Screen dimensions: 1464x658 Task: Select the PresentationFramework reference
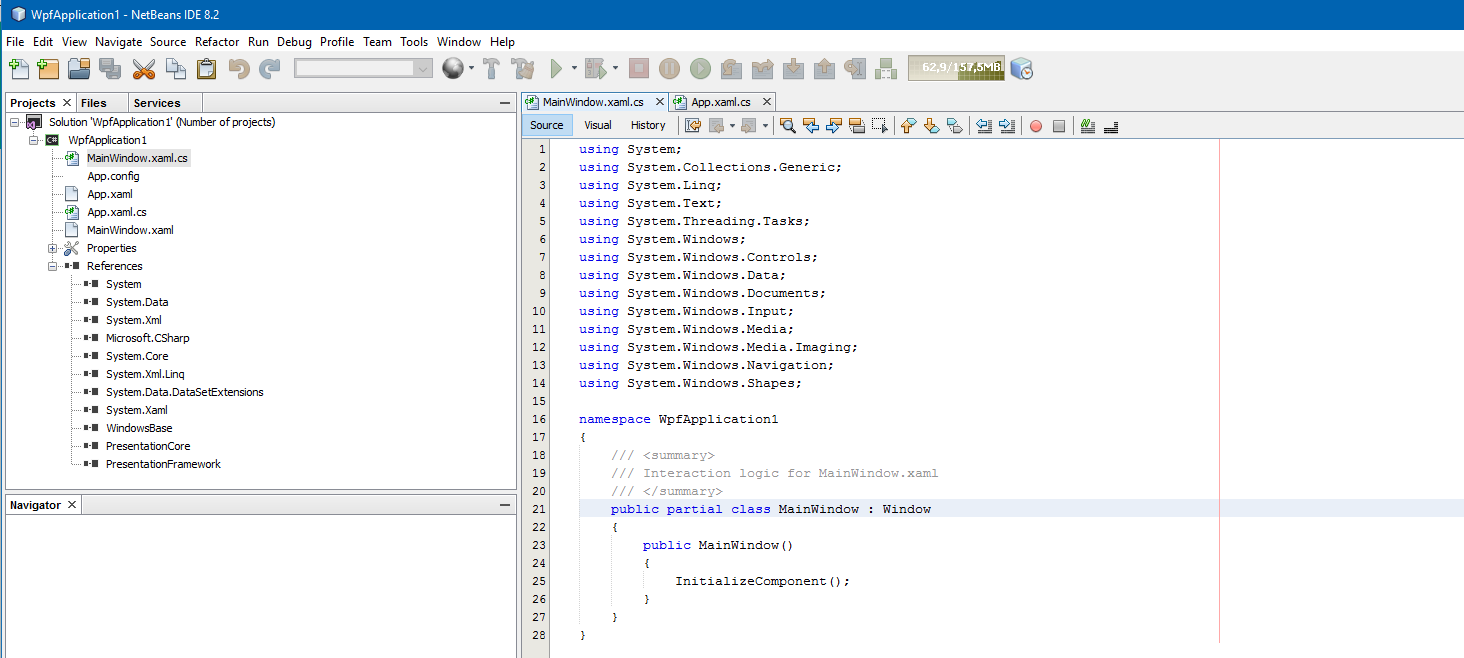[163, 464]
